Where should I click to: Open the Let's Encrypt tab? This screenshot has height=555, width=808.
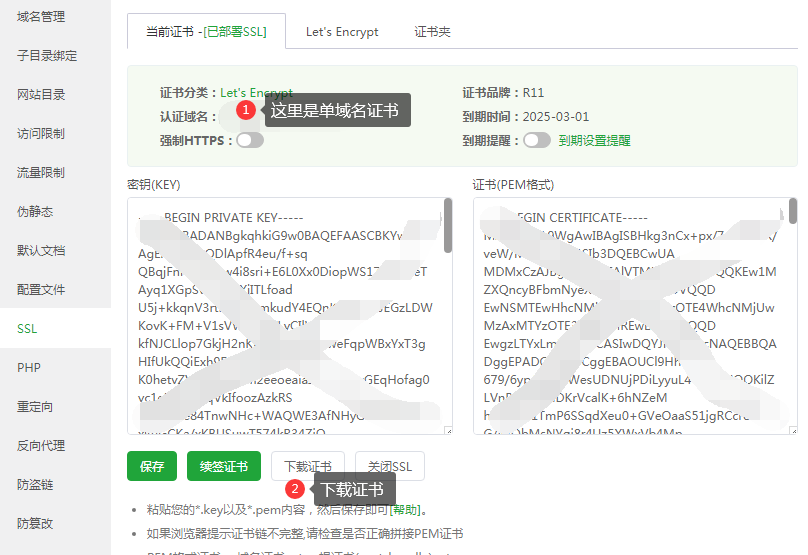342,32
